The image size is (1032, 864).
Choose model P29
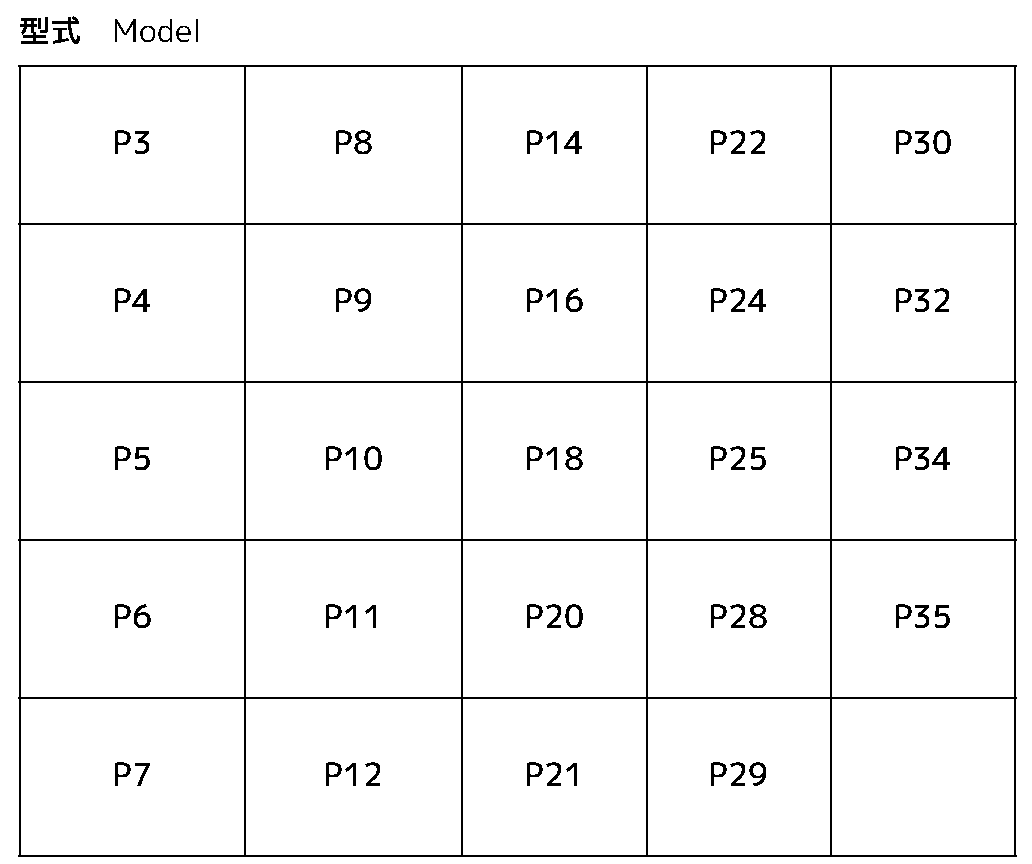tap(738, 776)
